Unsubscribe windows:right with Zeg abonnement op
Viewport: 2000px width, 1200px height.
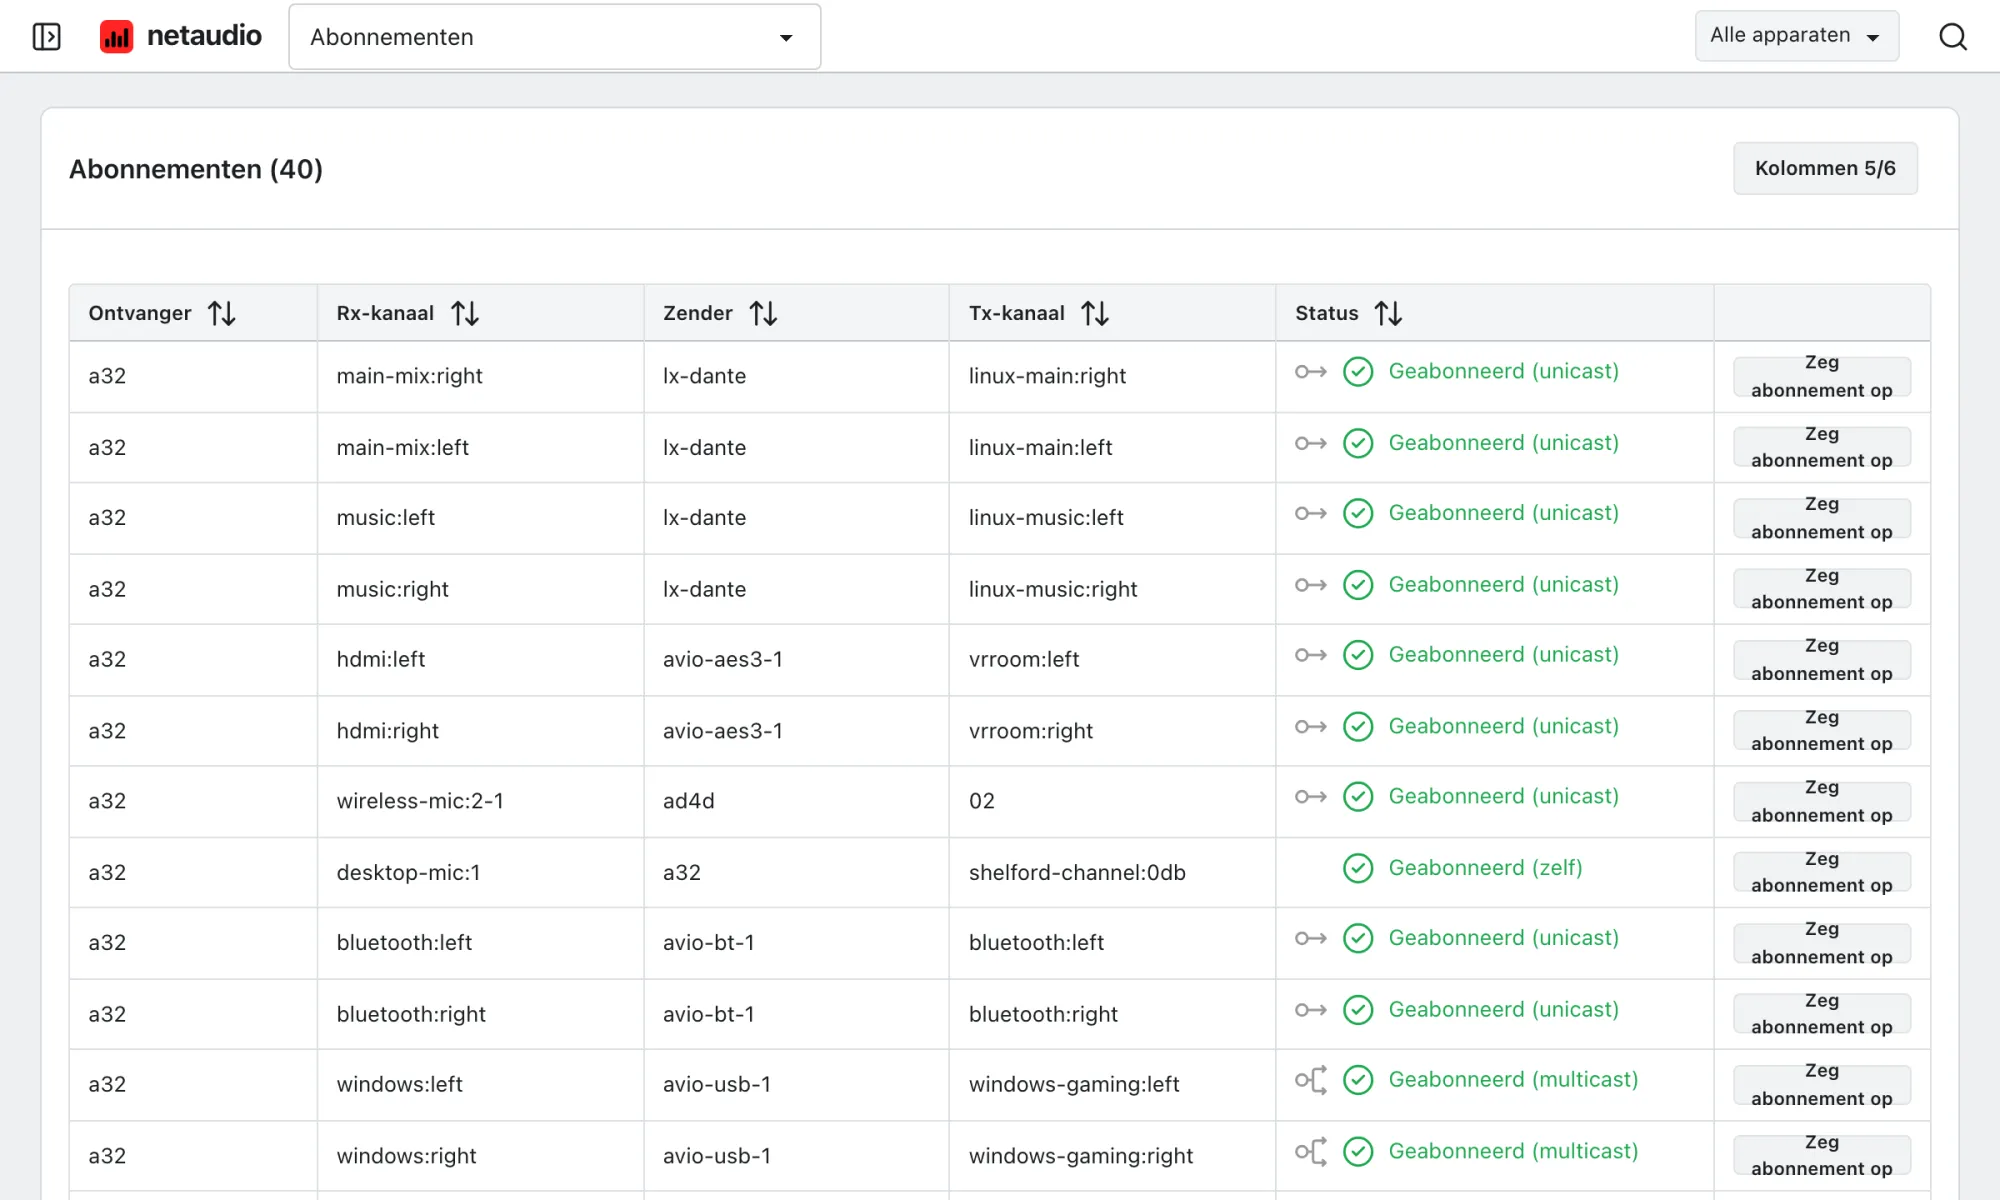(x=1822, y=1156)
